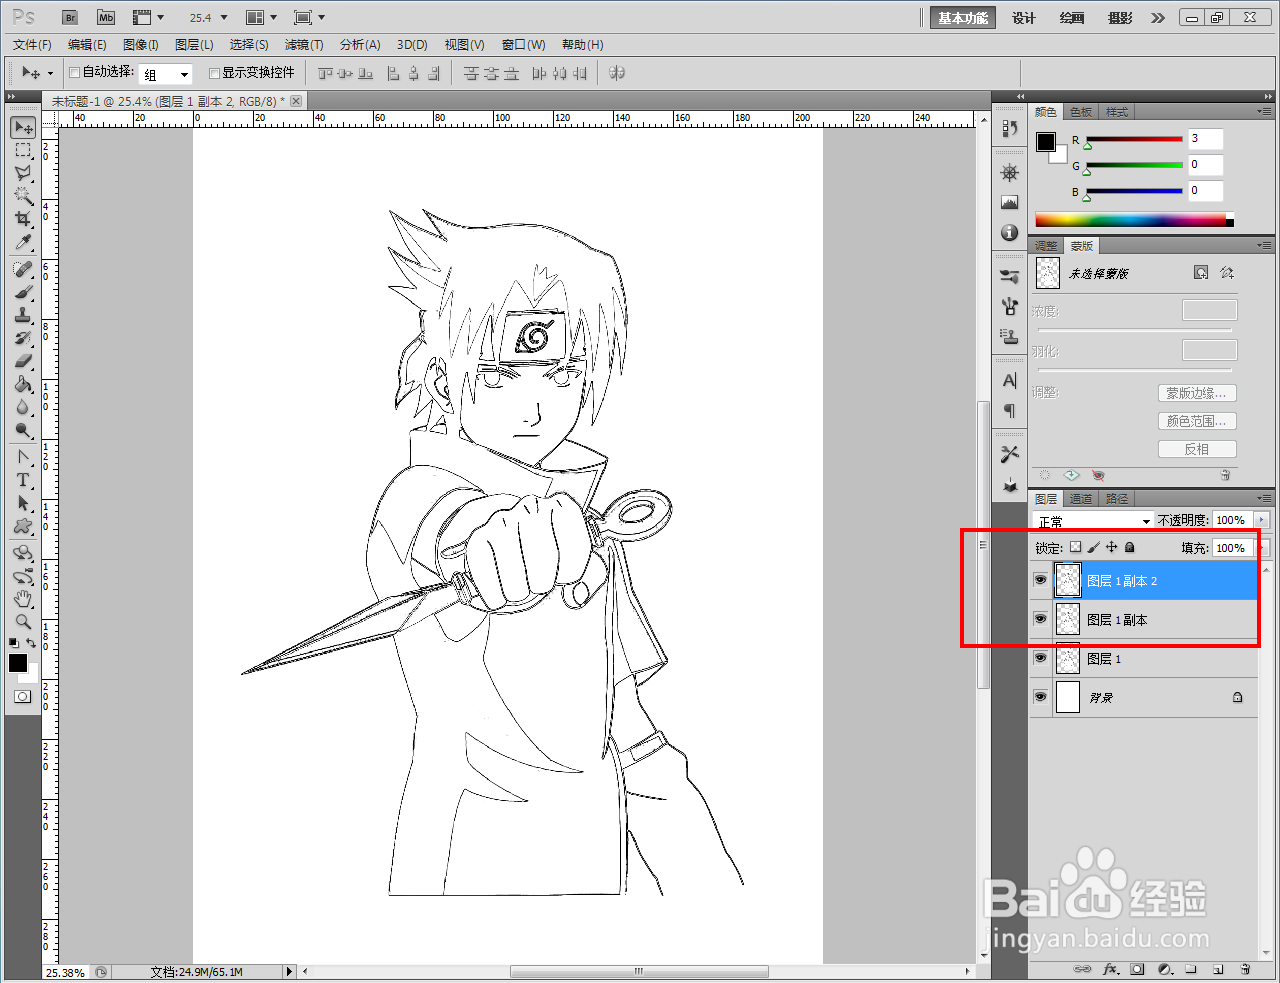This screenshot has width=1280, height=983.
Task: Select the Brush tool
Action: (23, 292)
